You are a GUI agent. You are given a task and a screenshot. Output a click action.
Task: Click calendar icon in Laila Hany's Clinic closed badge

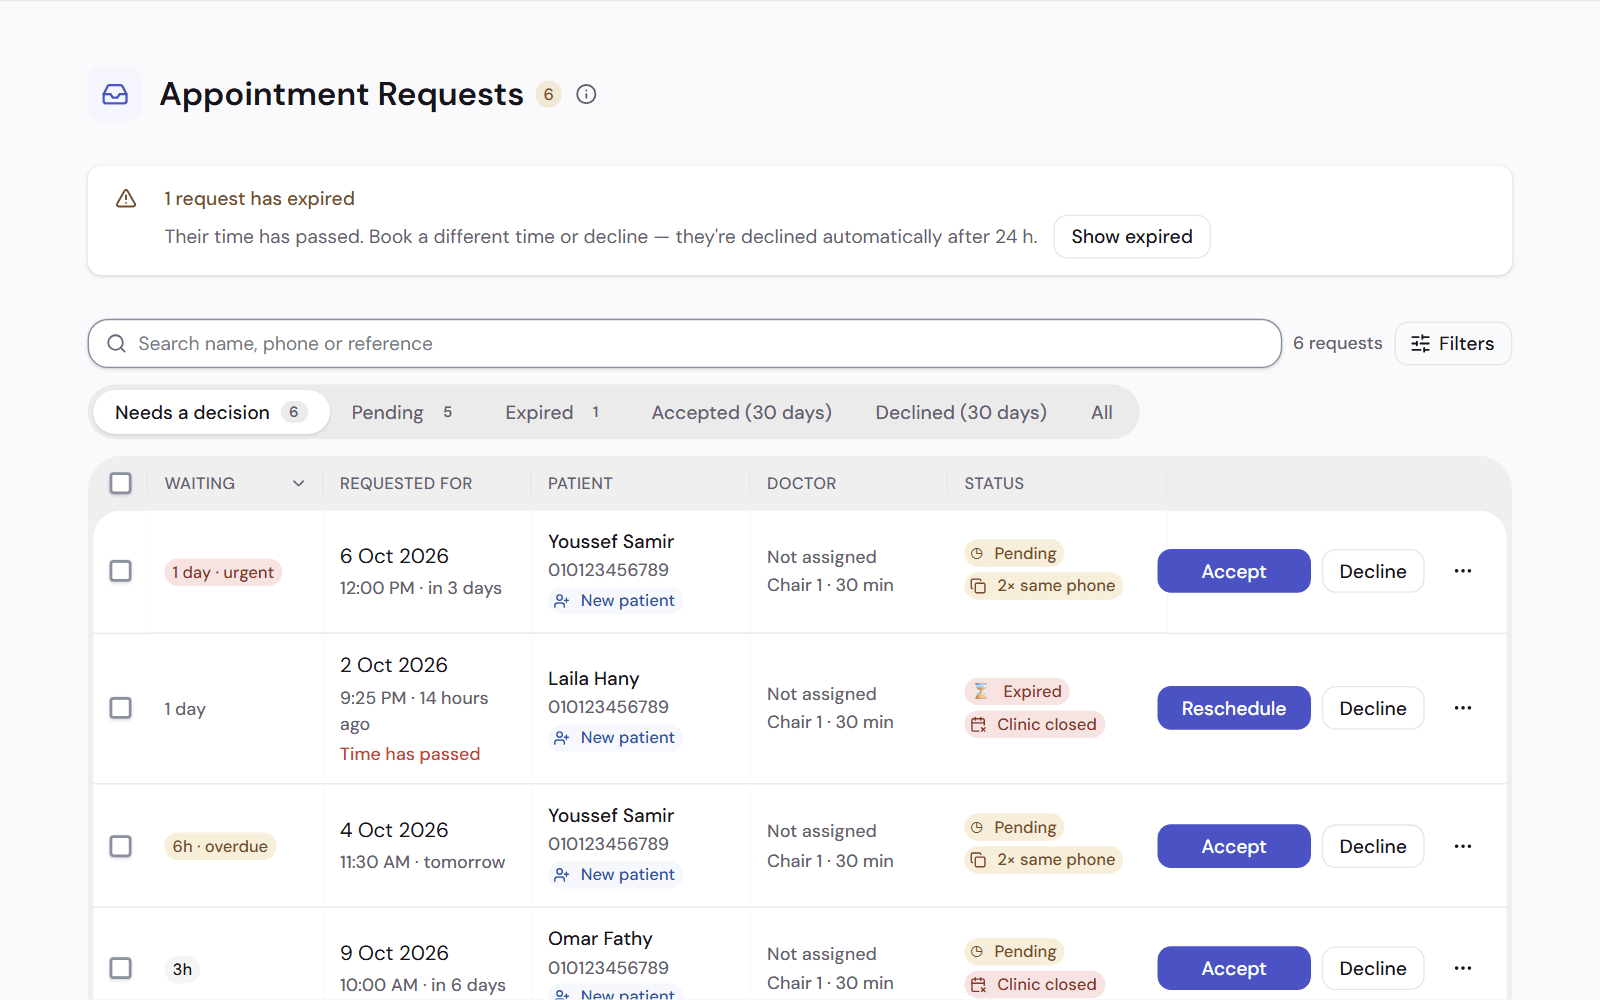pos(978,724)
